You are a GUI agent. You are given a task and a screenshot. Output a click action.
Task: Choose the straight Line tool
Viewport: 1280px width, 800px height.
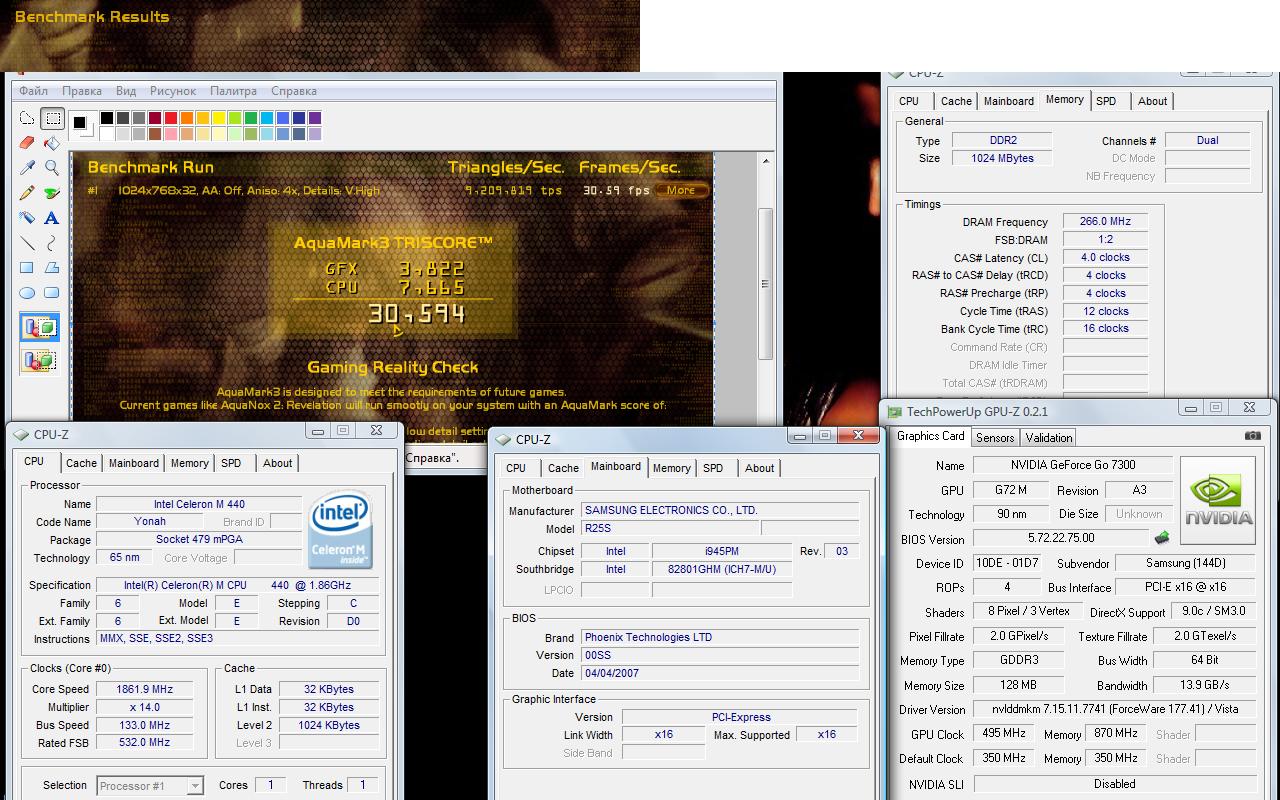click(x=27, y=243)
